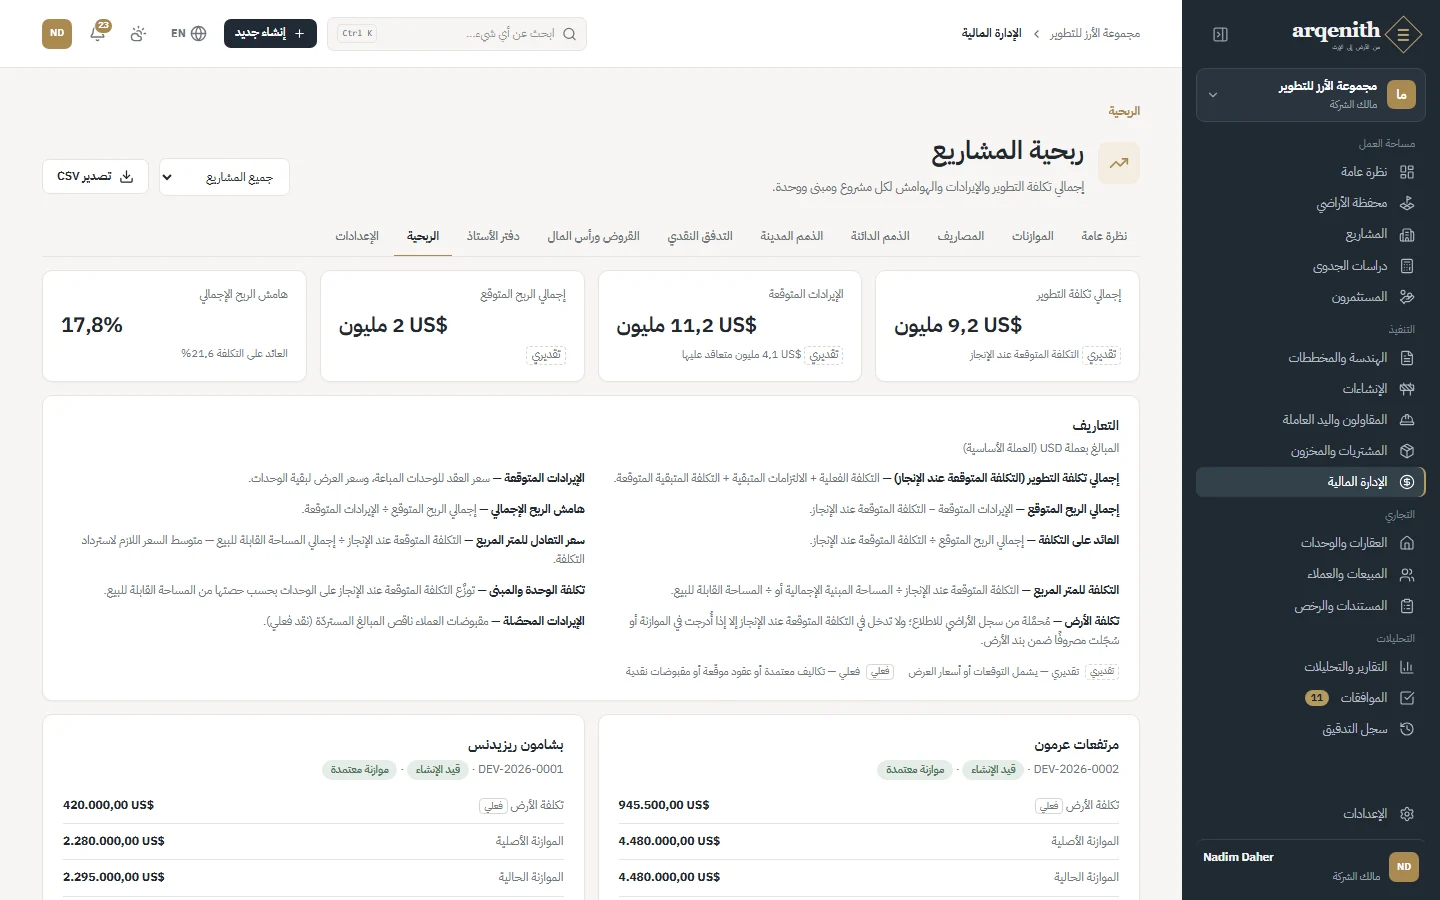This screenshot has width=1440, height=900.
Task: Open المستثمرون sidebar icon
Action: 1407,297
